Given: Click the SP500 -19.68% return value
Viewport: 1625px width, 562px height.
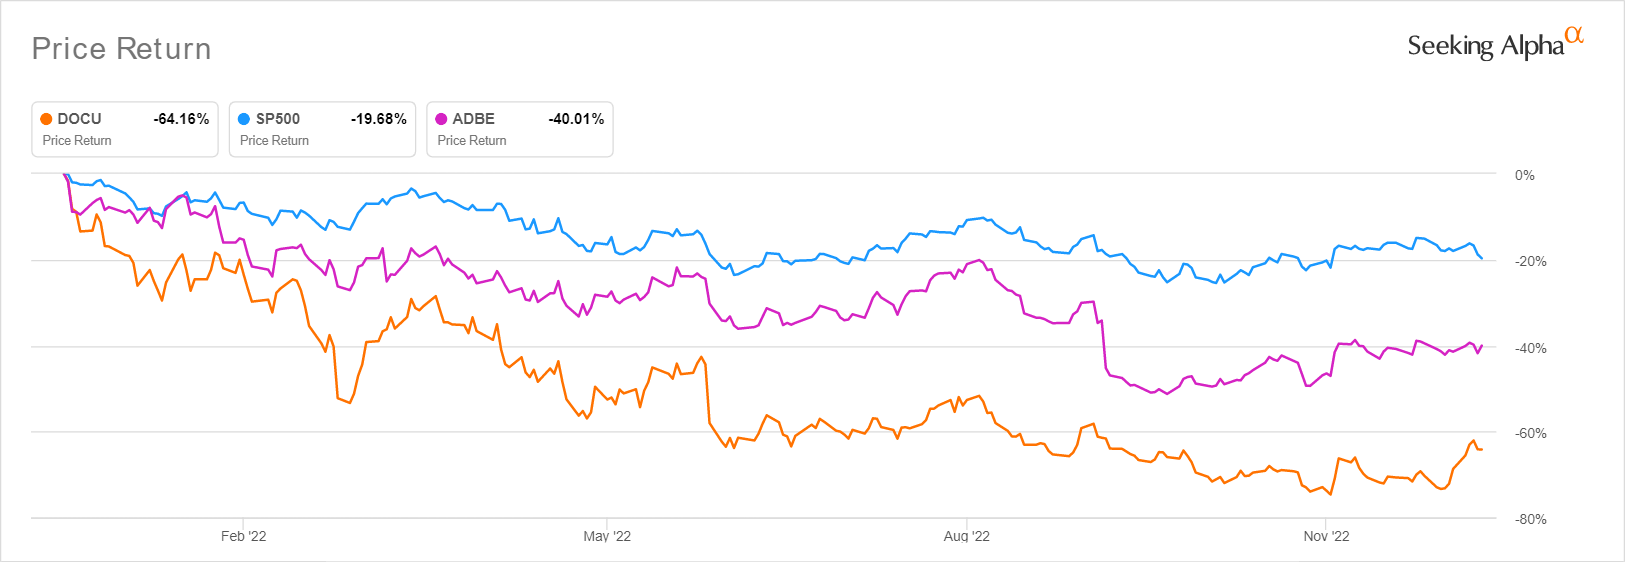Looking at the screenshot, I should (x=378, y=119).
